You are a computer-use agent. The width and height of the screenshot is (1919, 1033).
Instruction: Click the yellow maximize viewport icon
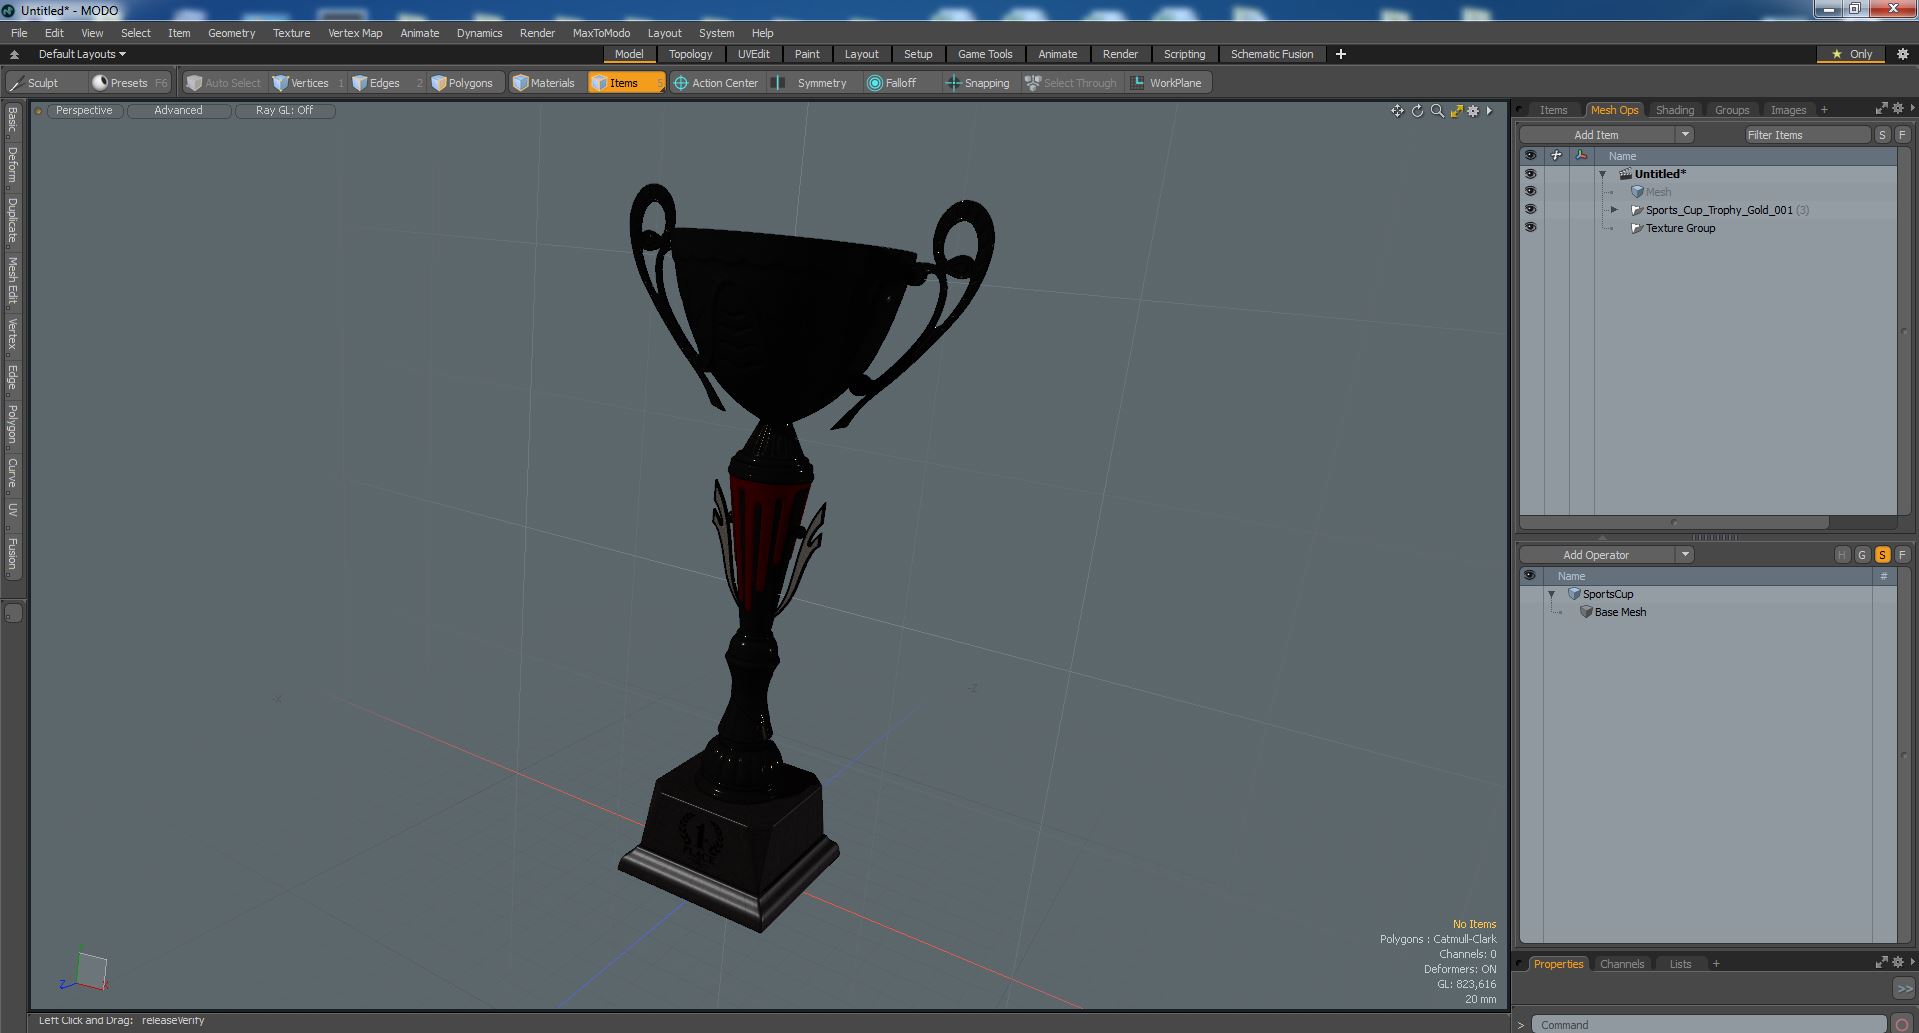pyautogui.click(x=1456, y=111)
